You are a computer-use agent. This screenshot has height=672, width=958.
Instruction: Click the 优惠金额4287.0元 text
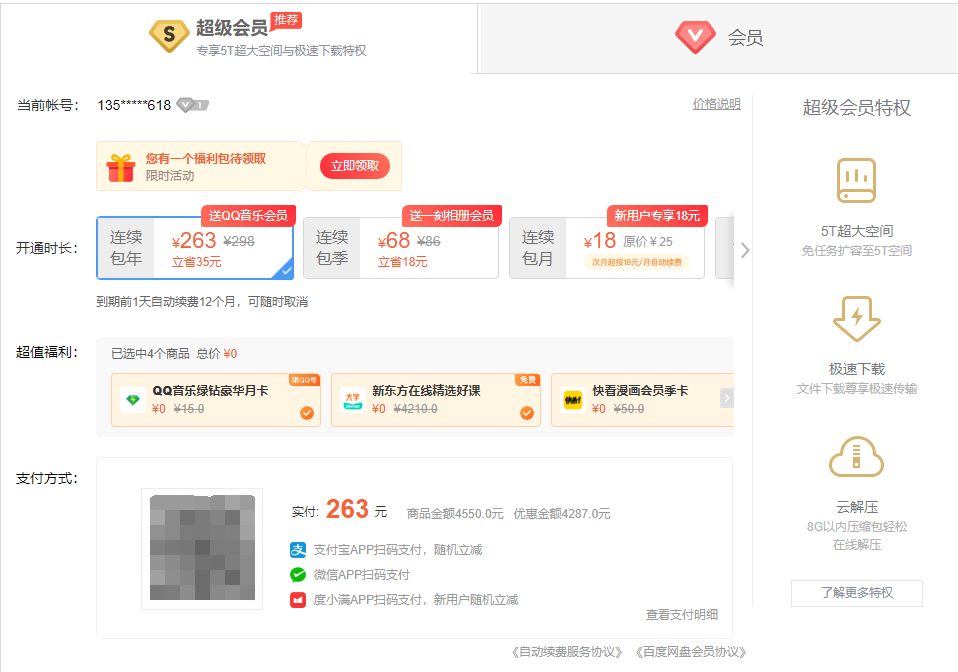[561, 514]
